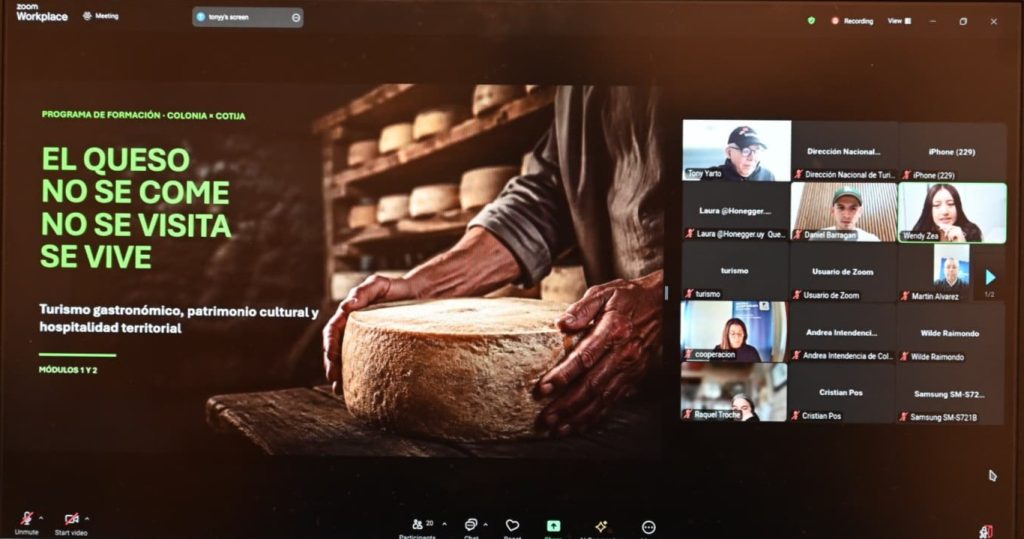Click muted mic icon beside Daniel Barragan label
Image resolution: width=1024 pixels, height=539 pixels.
click(x=797, y=235)
